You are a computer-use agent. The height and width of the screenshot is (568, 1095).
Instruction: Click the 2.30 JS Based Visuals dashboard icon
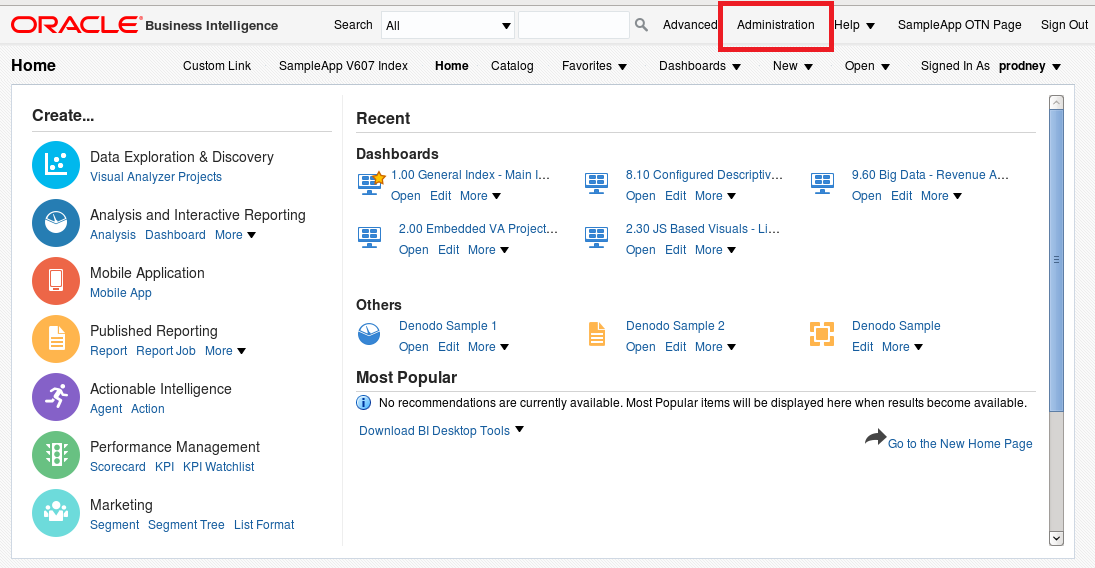[596, 238]
